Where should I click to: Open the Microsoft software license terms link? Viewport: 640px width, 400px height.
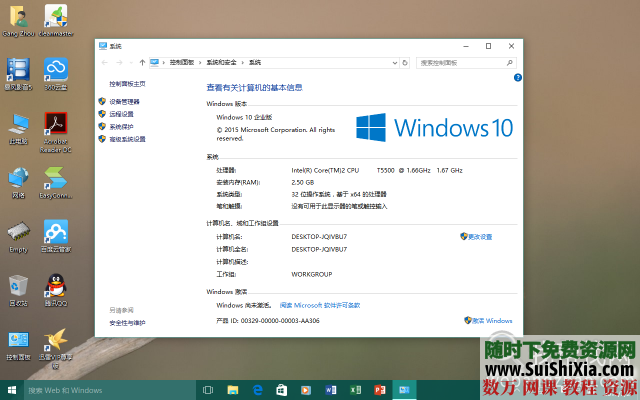pyautogui.click(x=320, y=305)
